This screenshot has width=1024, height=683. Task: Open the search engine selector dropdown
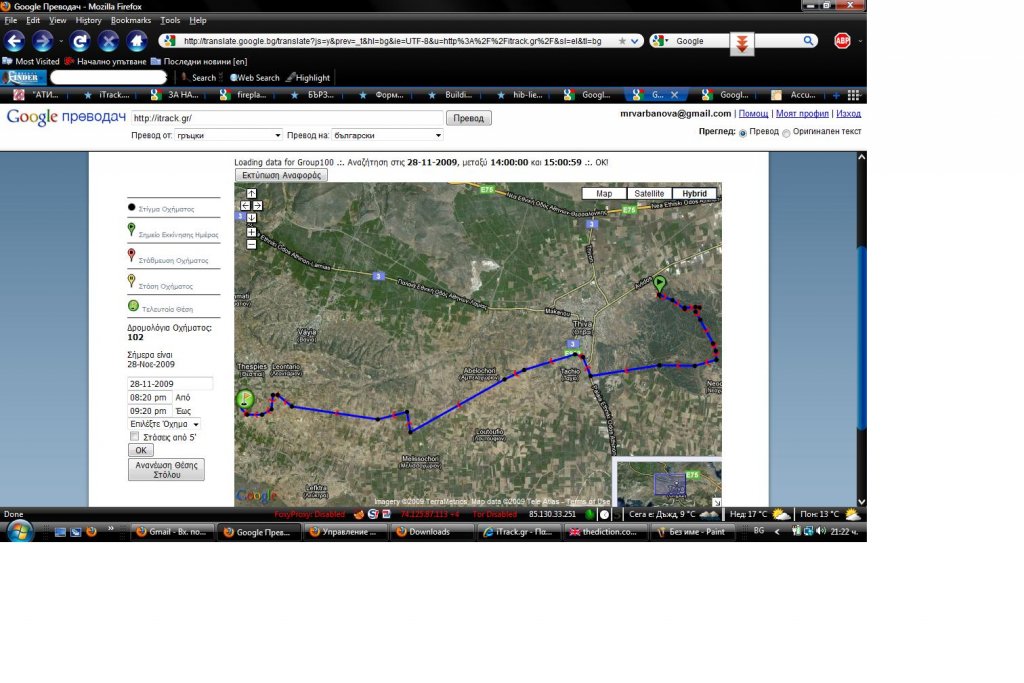coord(659,40)
